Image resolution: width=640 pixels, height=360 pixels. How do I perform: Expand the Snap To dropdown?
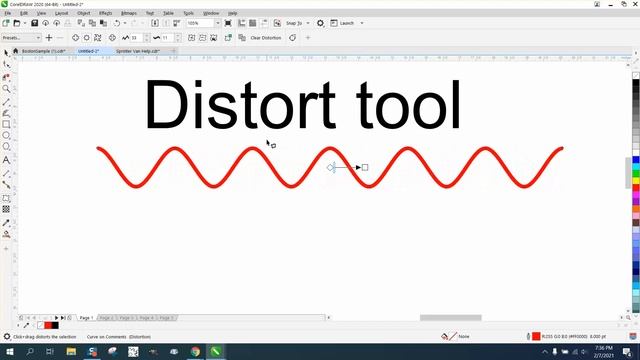point(308,23)
